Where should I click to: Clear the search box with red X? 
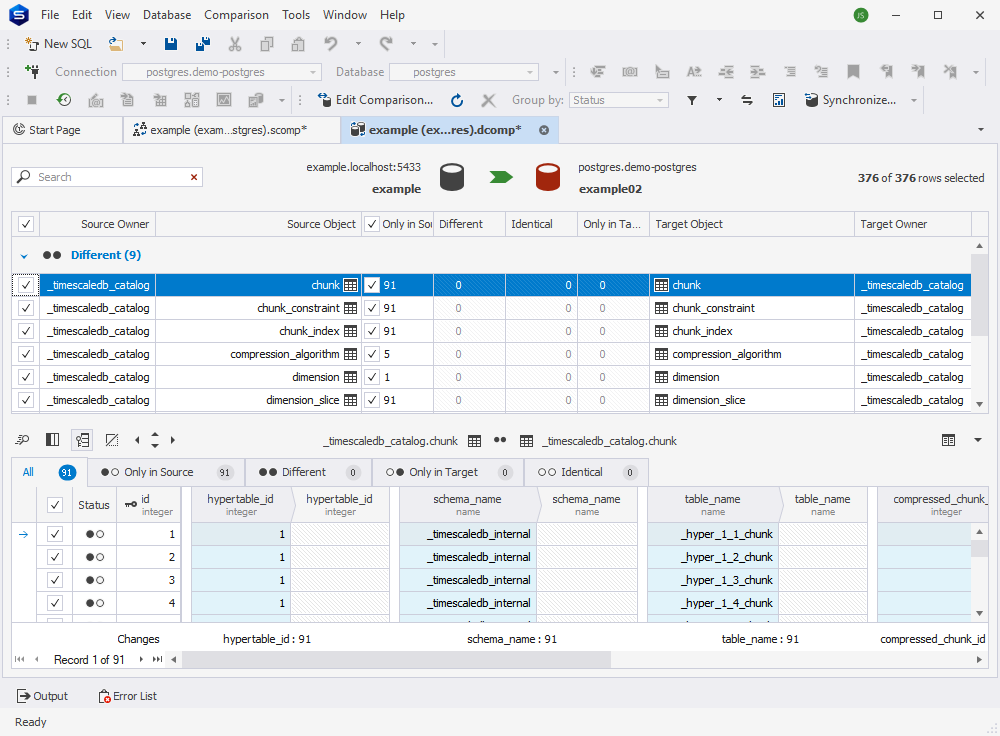click(194, 177)
